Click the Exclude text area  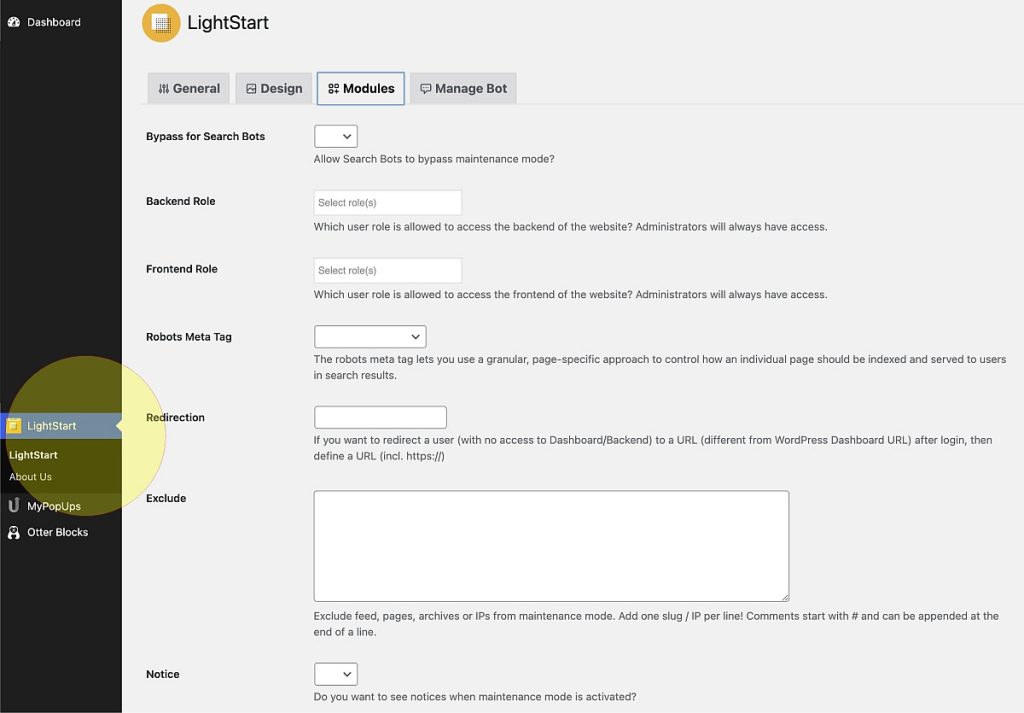[x=550, y=545]
